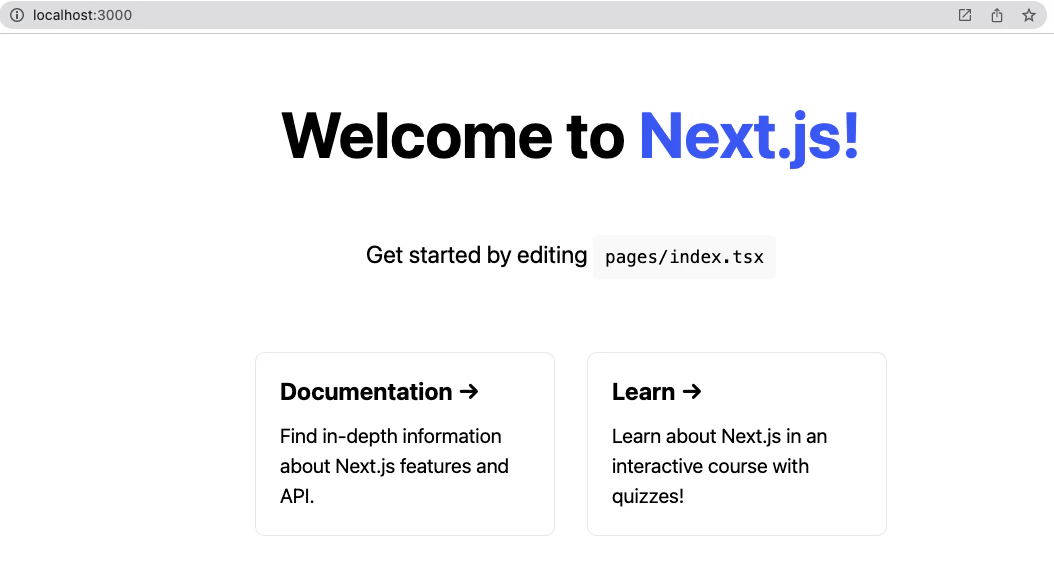The width and height of the screenshot is (1054, 562).
Task: Click the 'Get started by editing' text
Action: 477,255
